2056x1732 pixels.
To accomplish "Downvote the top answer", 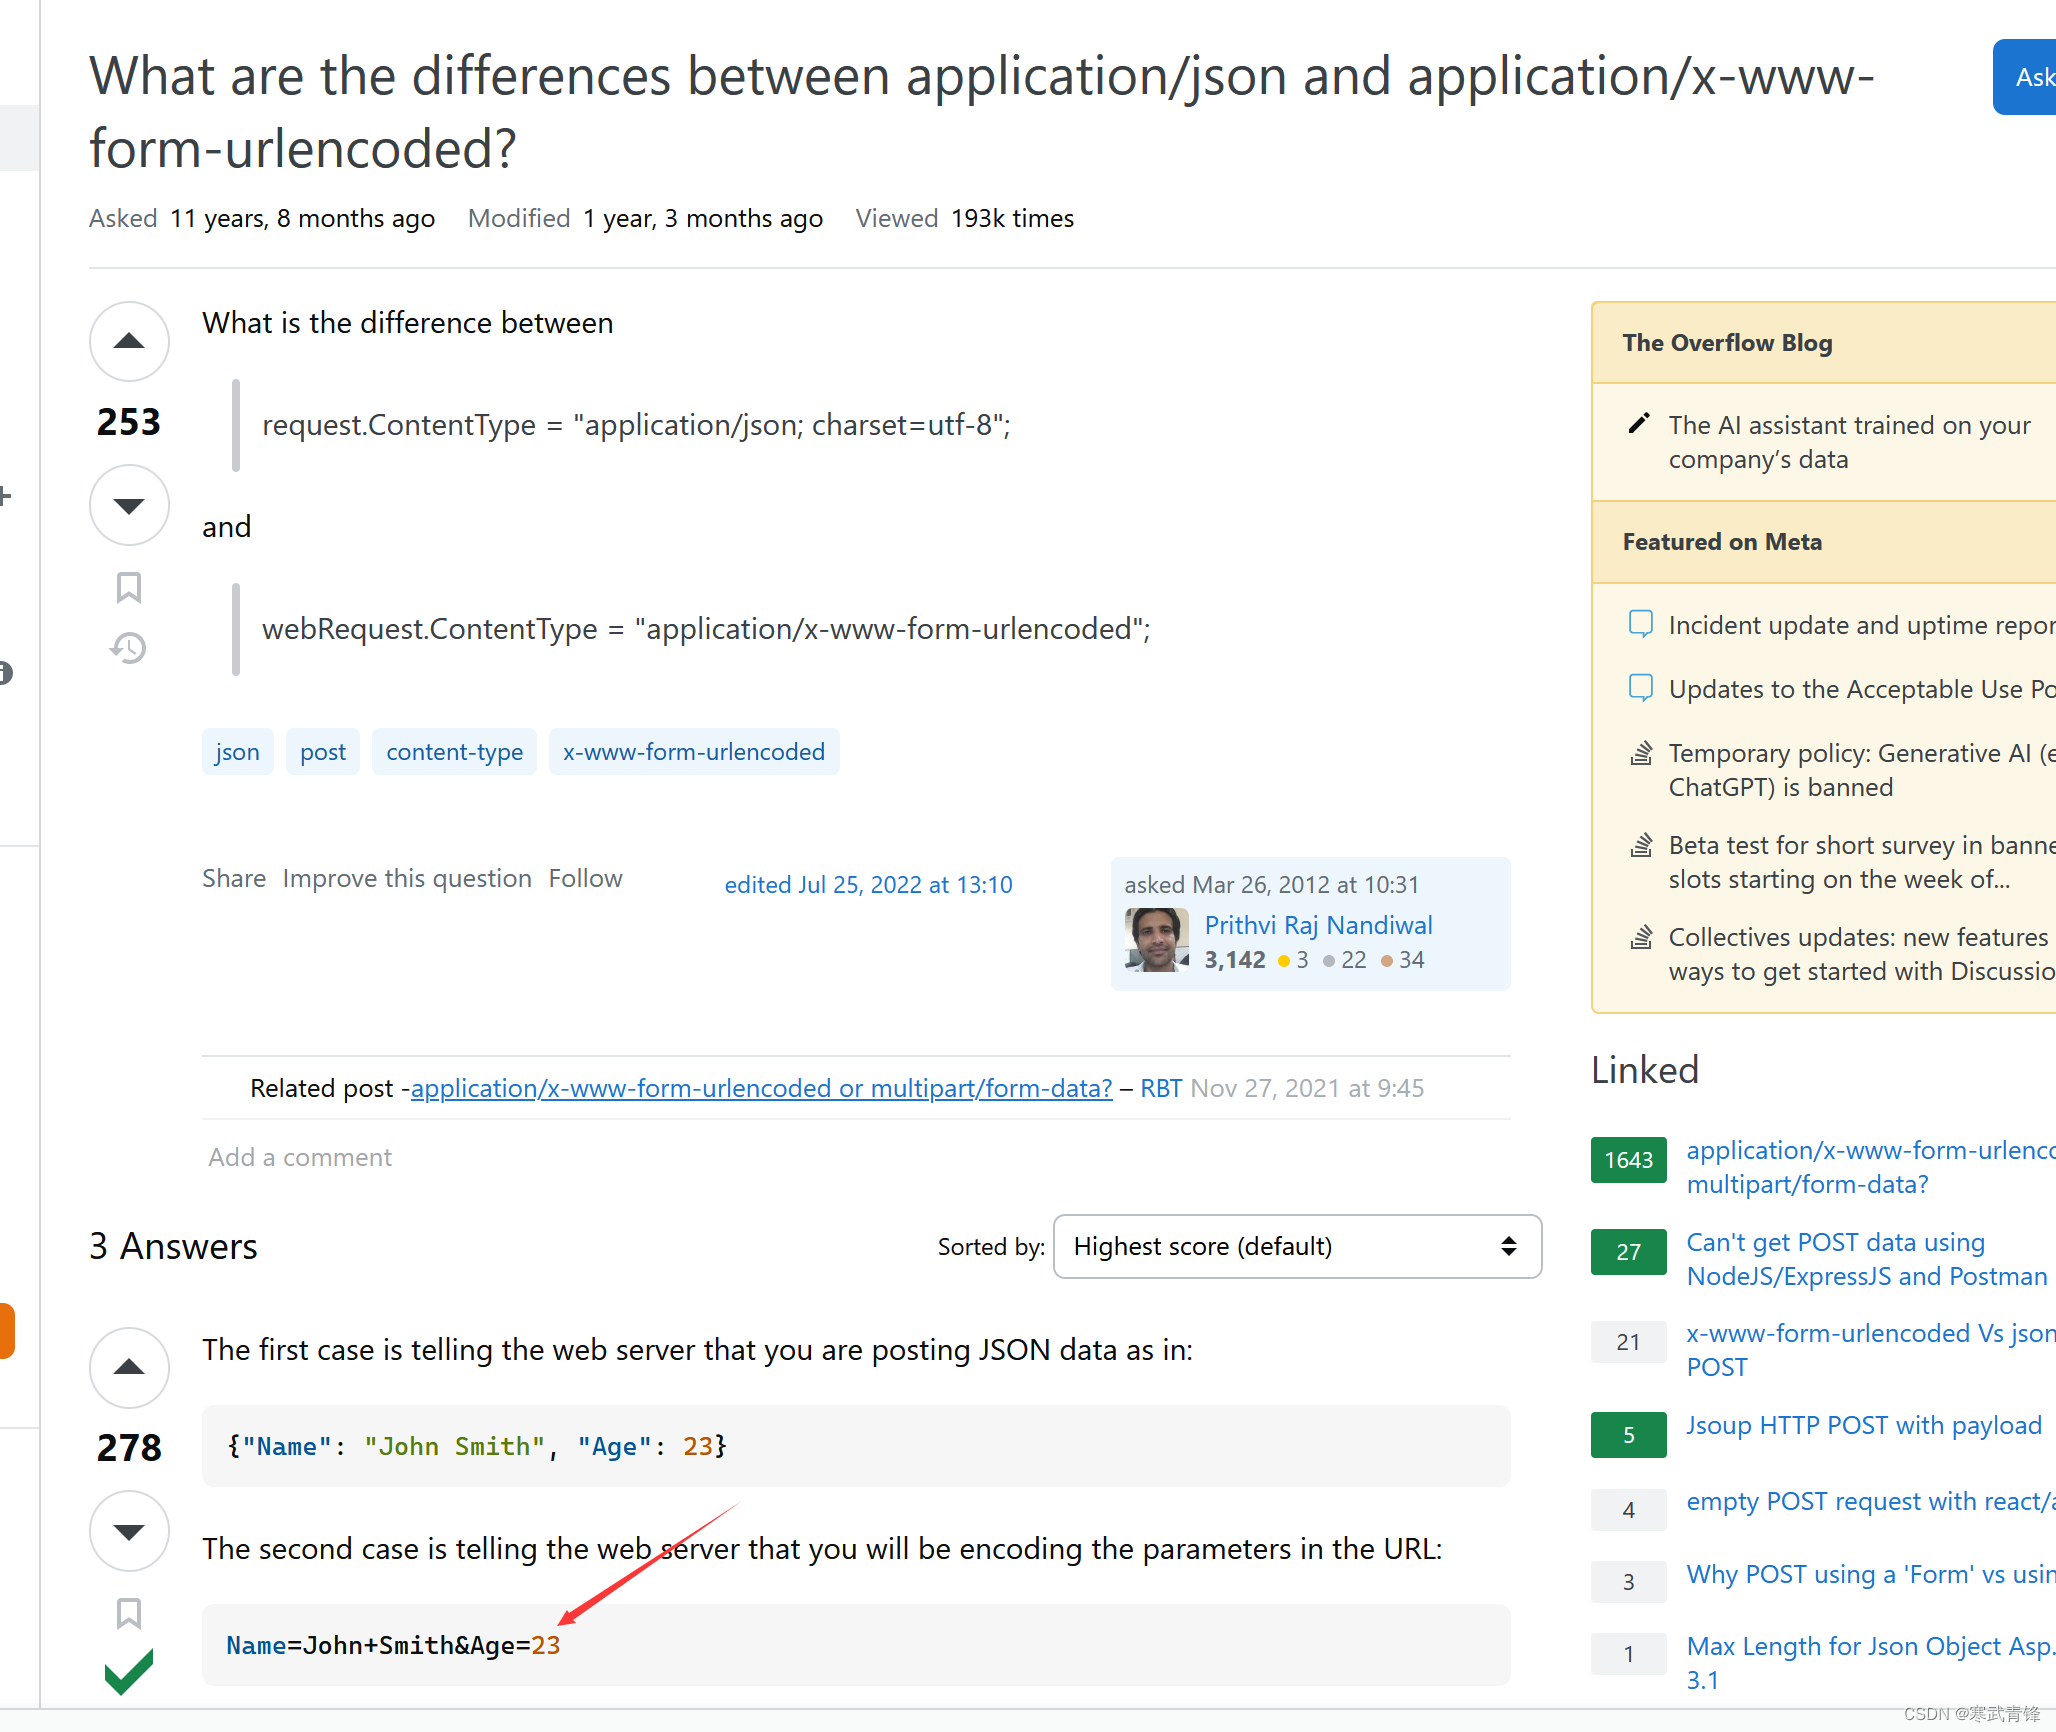I will point(128,1530).
